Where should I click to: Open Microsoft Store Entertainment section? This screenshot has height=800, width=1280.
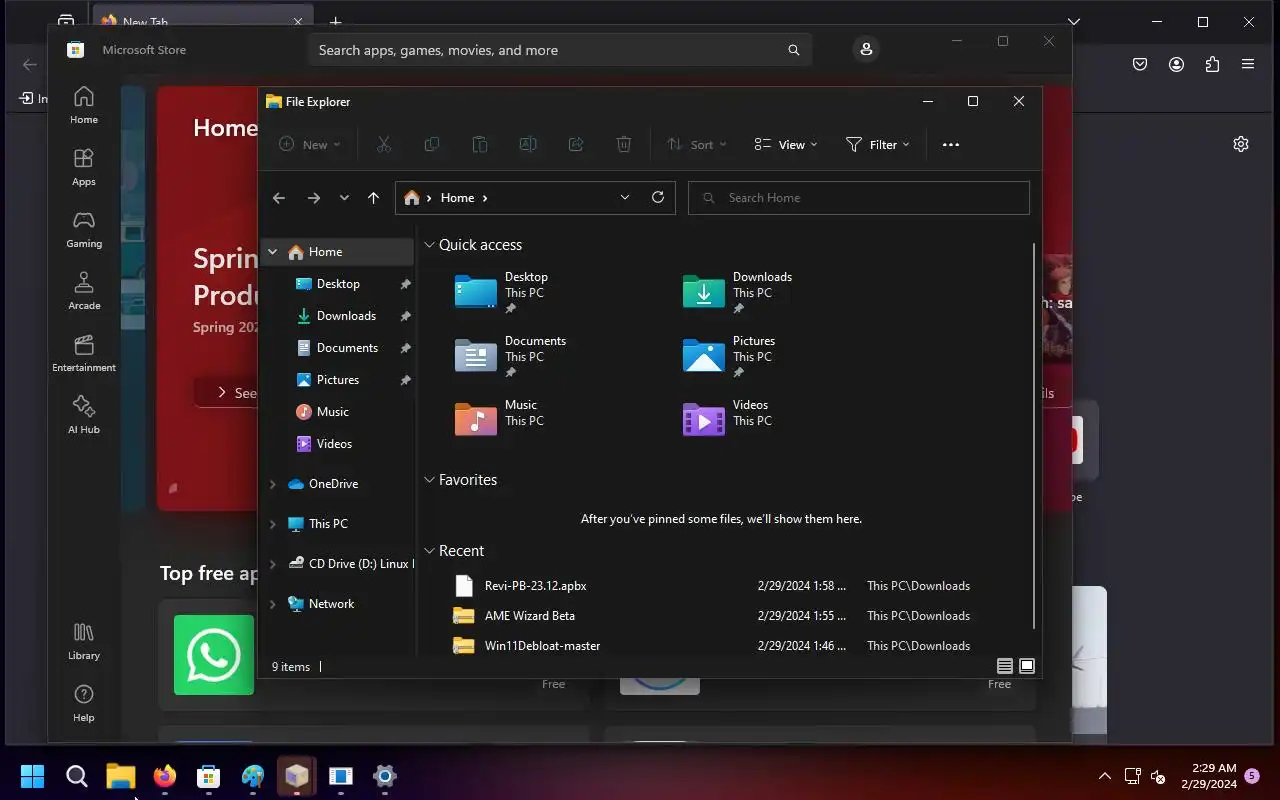click(x=84, y=353)
